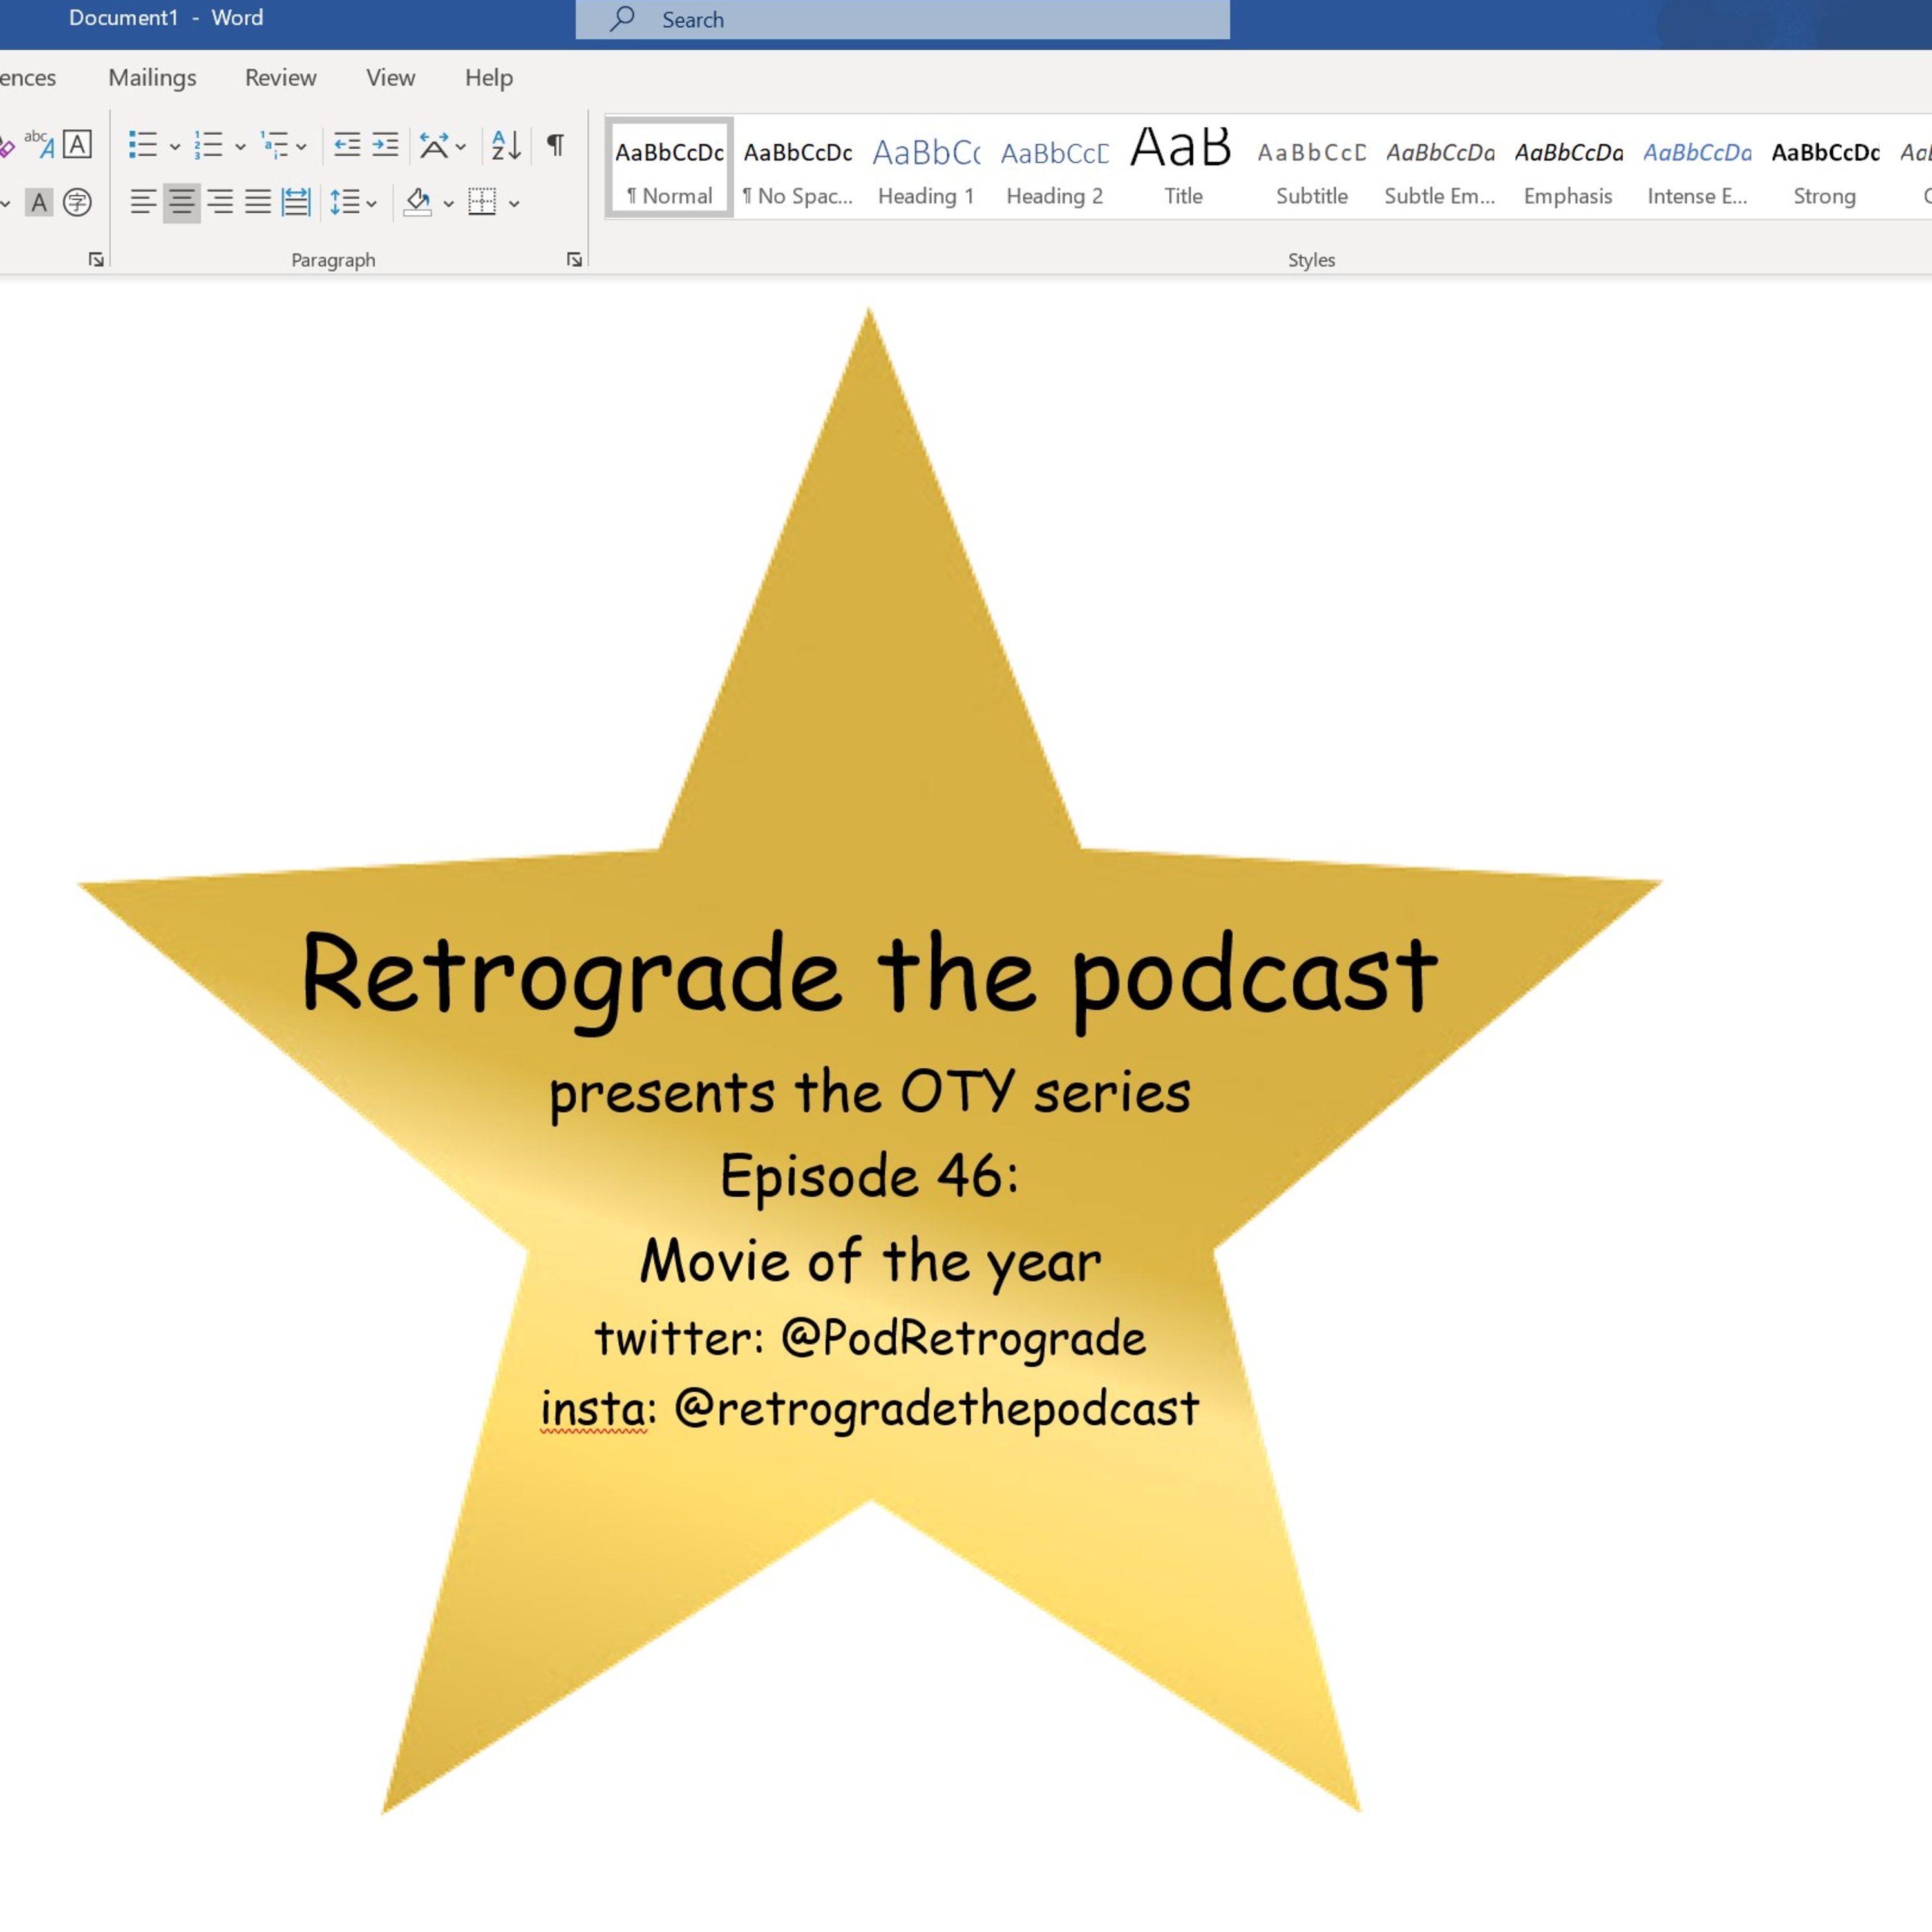Show paragraph marks with pilcrow icon
This screenshot has height=1932, width=1932.
[x=555, y=144]
